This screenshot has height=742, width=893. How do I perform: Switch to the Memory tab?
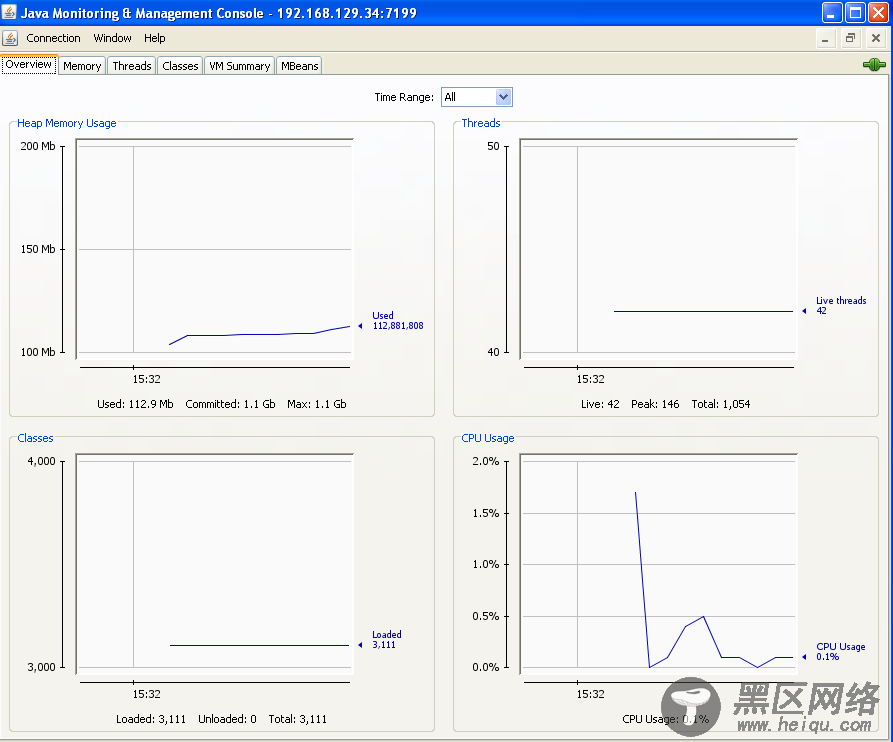point(82,66)
